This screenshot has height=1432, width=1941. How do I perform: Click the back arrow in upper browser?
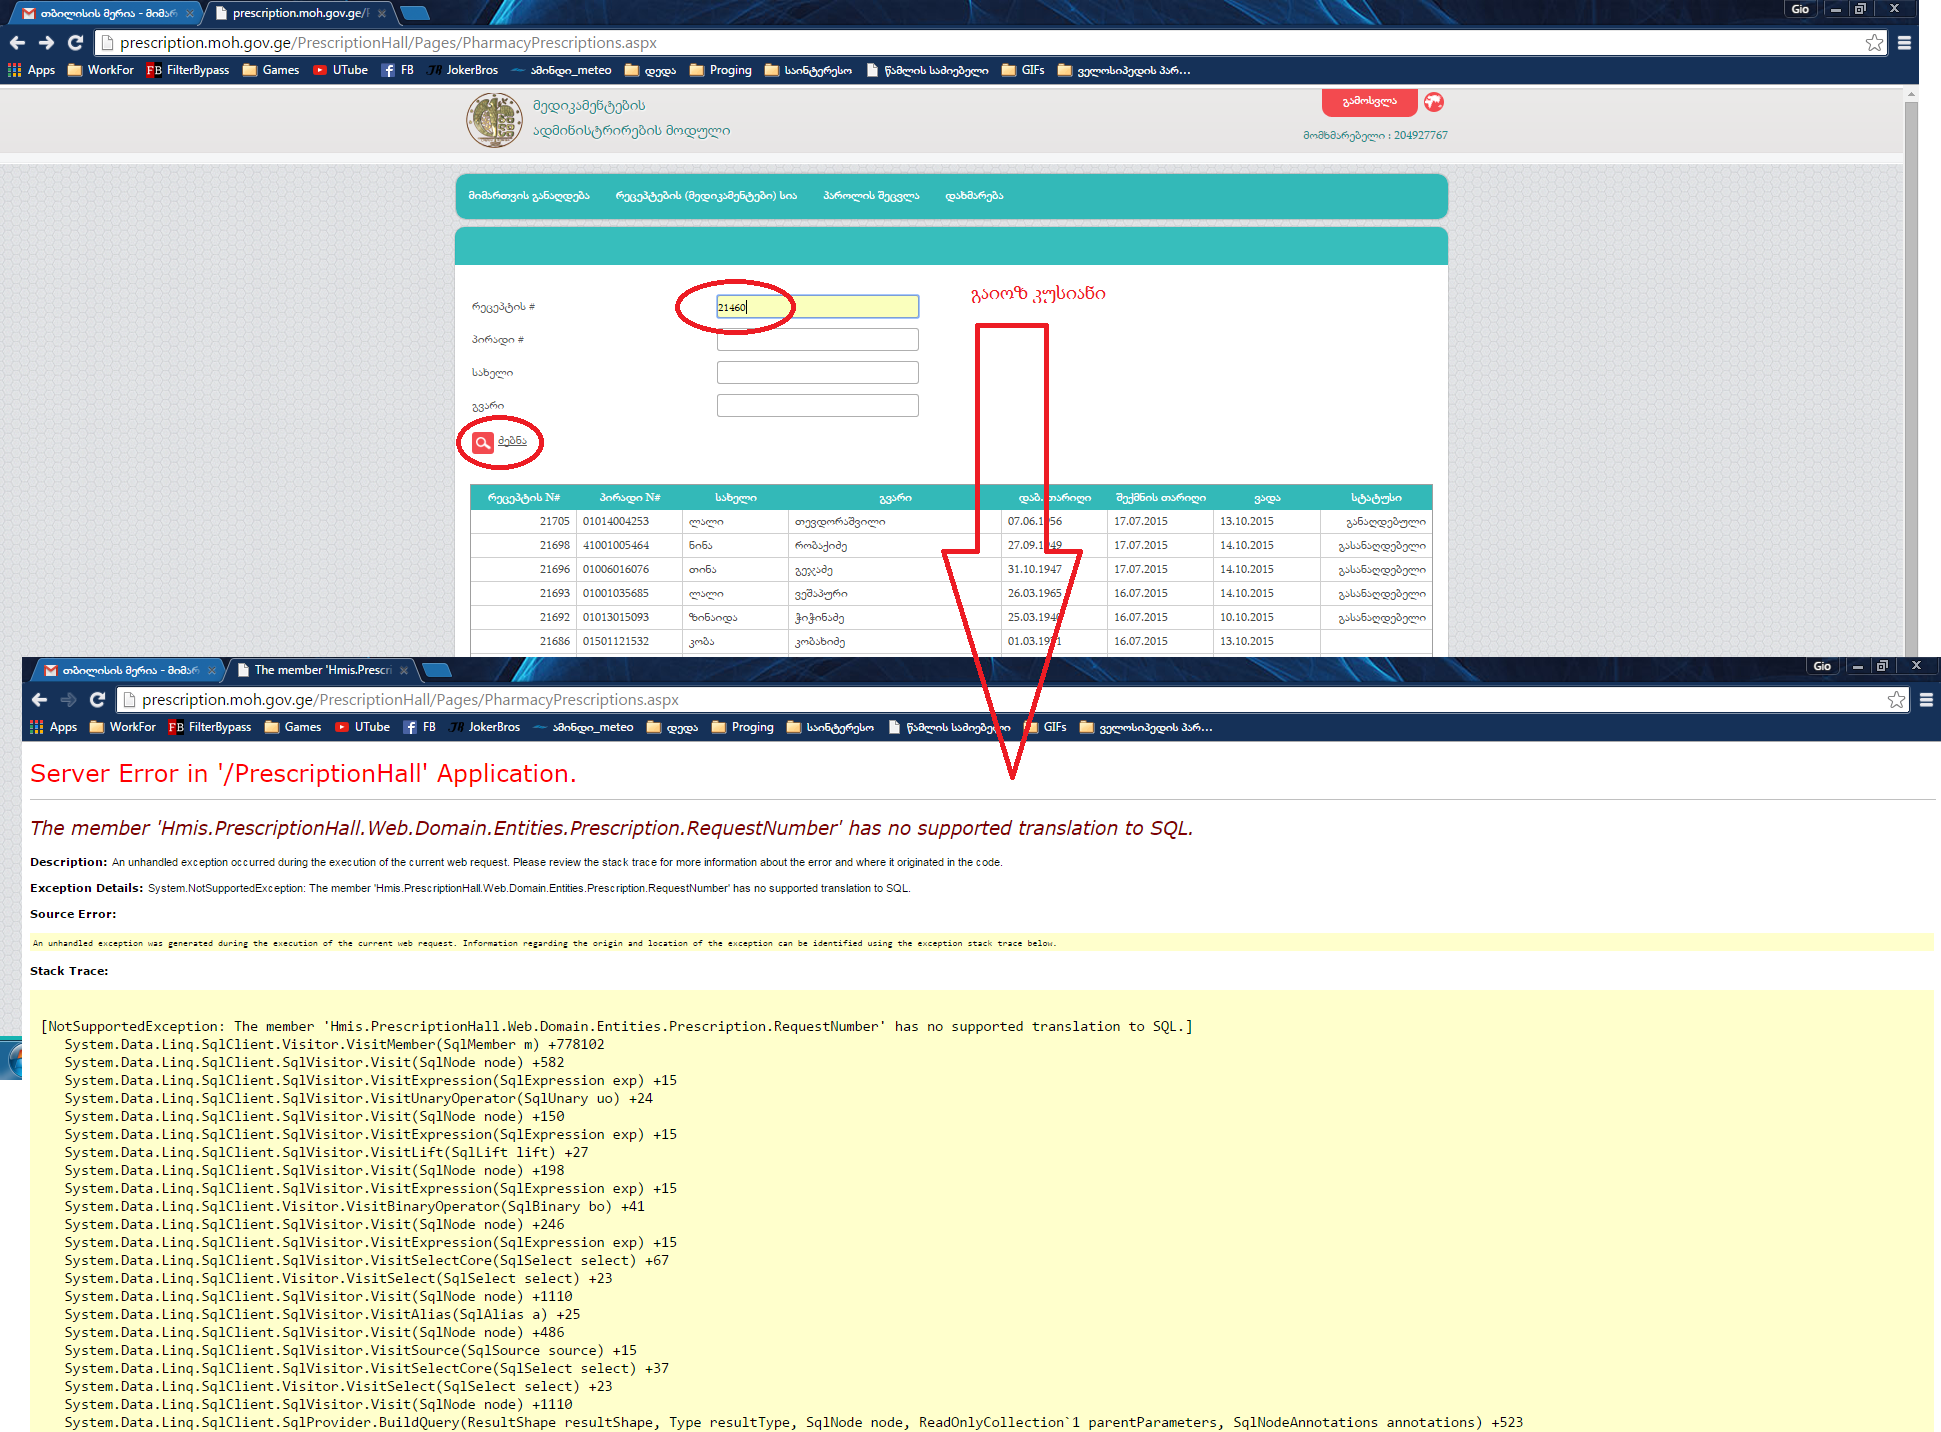point(17,43)
